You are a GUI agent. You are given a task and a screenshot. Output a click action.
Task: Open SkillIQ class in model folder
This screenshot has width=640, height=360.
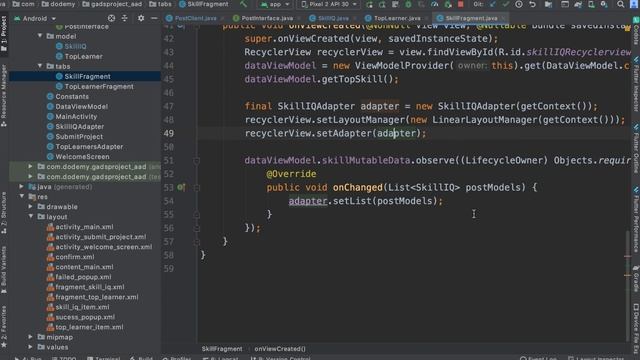click(x=75, y=47)
